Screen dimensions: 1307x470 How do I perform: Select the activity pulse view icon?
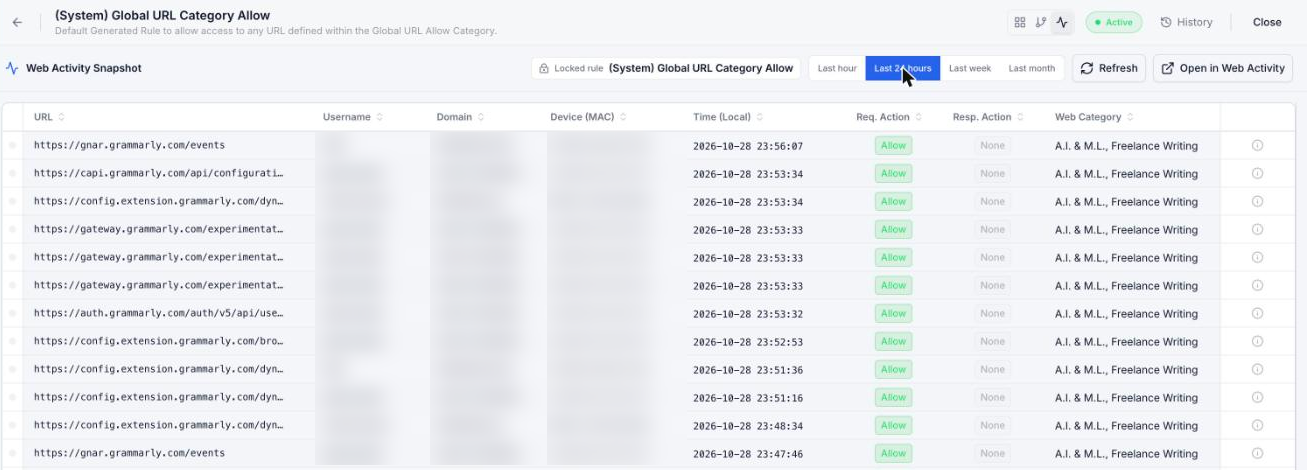click(1062, 22)
